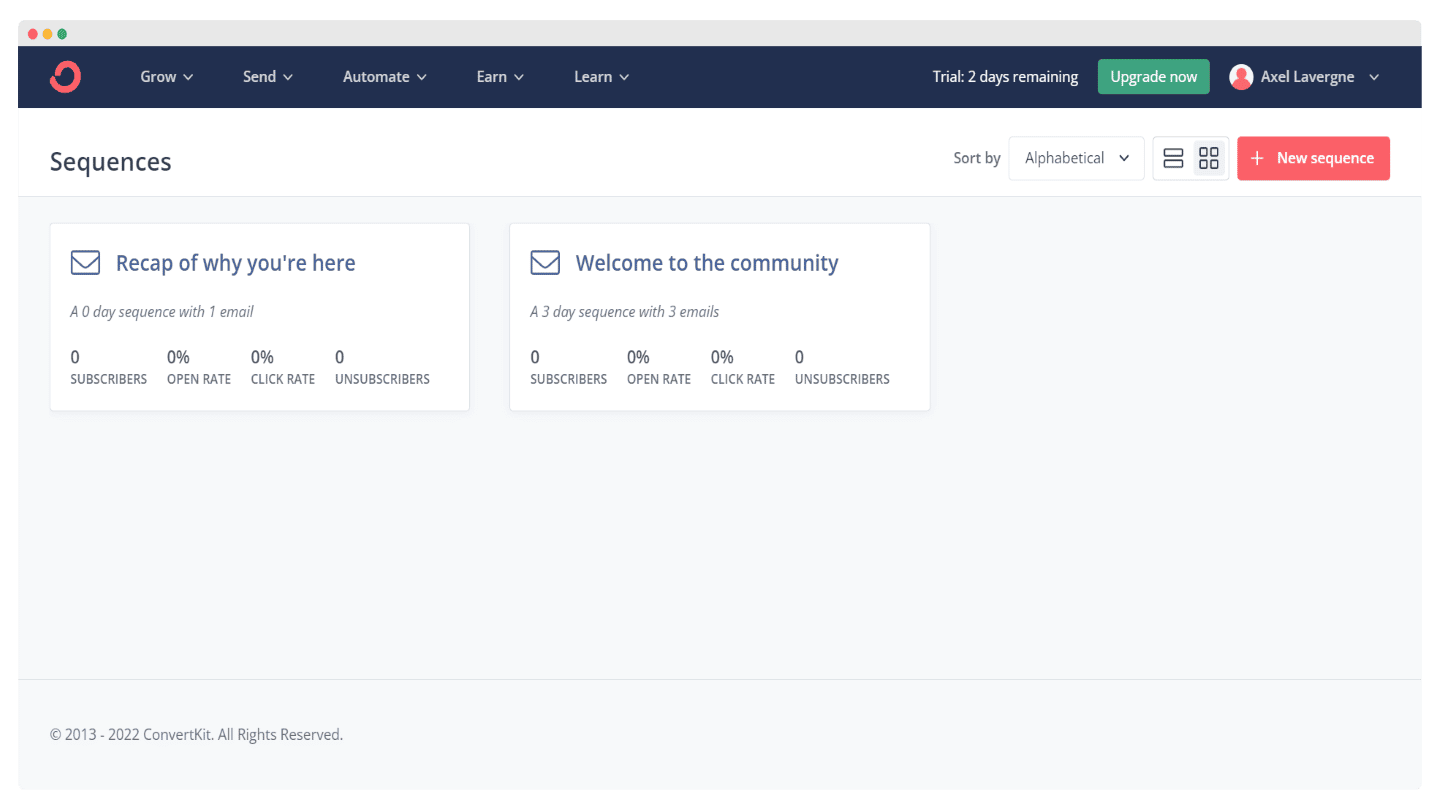The width and height of the screenshot is (1440, 810).
Task: Click SUBSCRIBERS stat on Welcome card
Action: click(x=568, y=367)
